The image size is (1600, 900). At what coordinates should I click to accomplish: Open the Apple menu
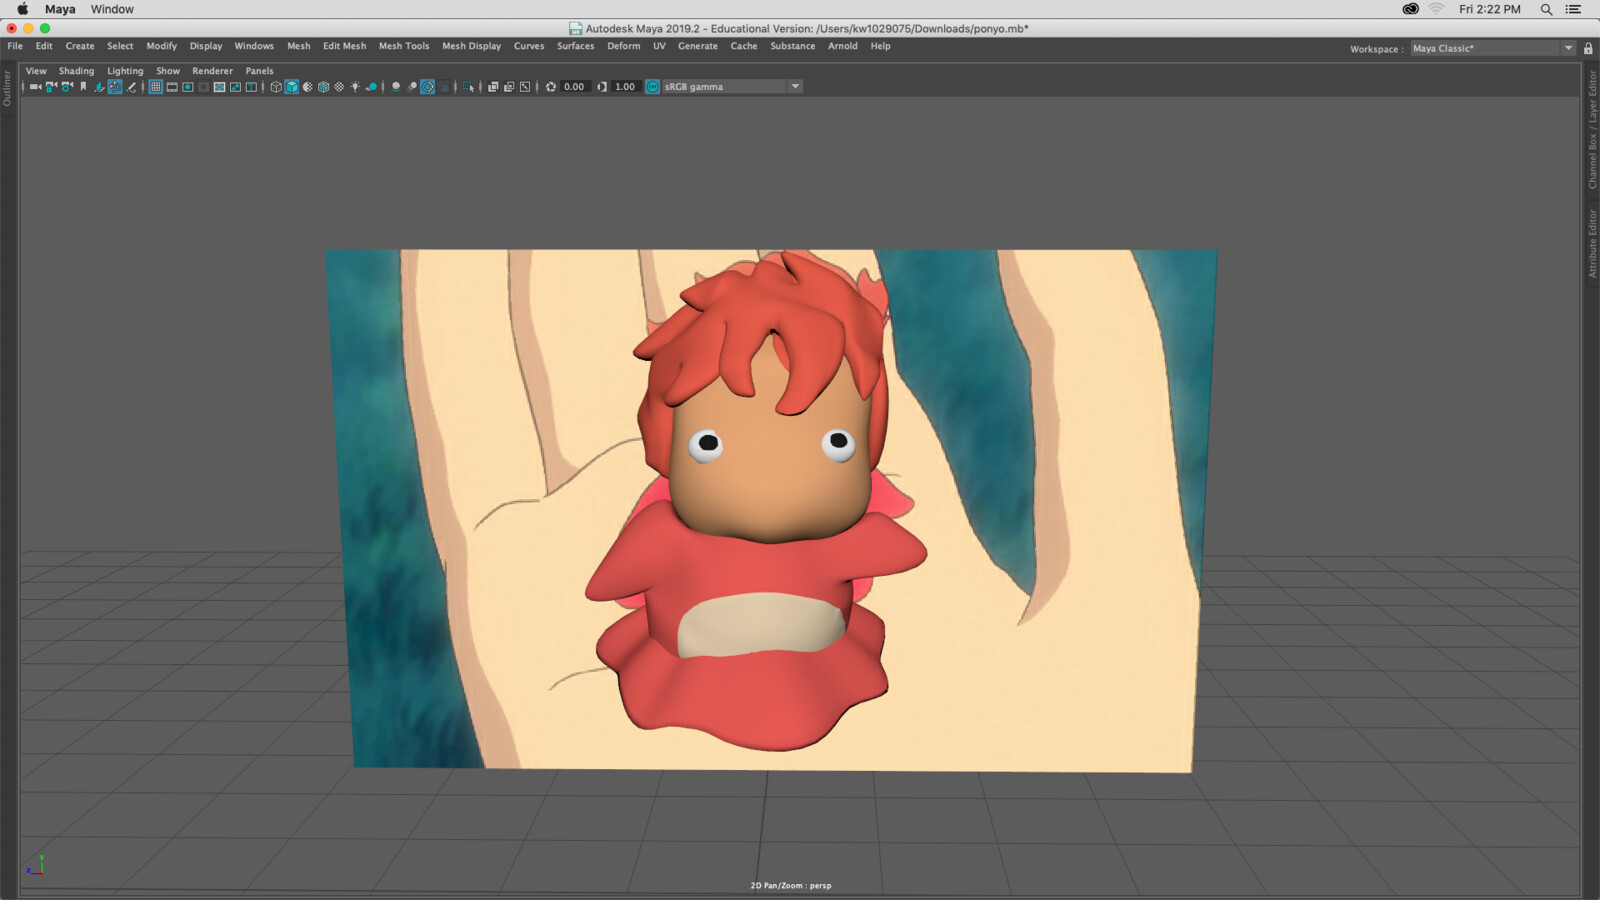[22, 9]
